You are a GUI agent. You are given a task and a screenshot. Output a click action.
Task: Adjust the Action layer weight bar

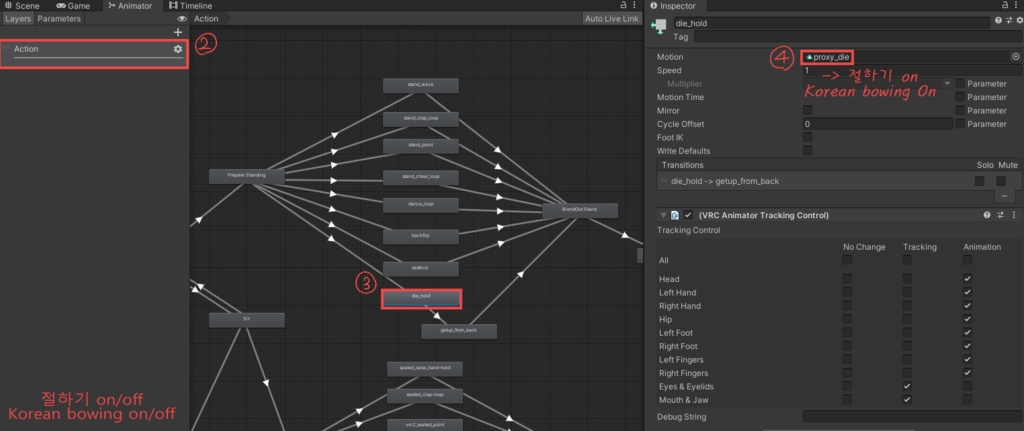point(99,58)
